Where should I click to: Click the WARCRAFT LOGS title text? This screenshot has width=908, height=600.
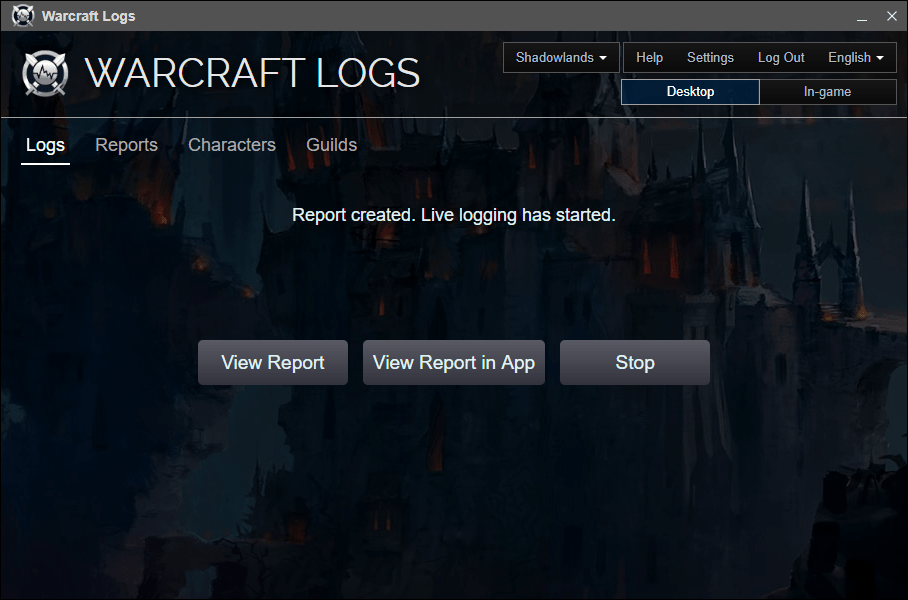(x=252, y=73)
